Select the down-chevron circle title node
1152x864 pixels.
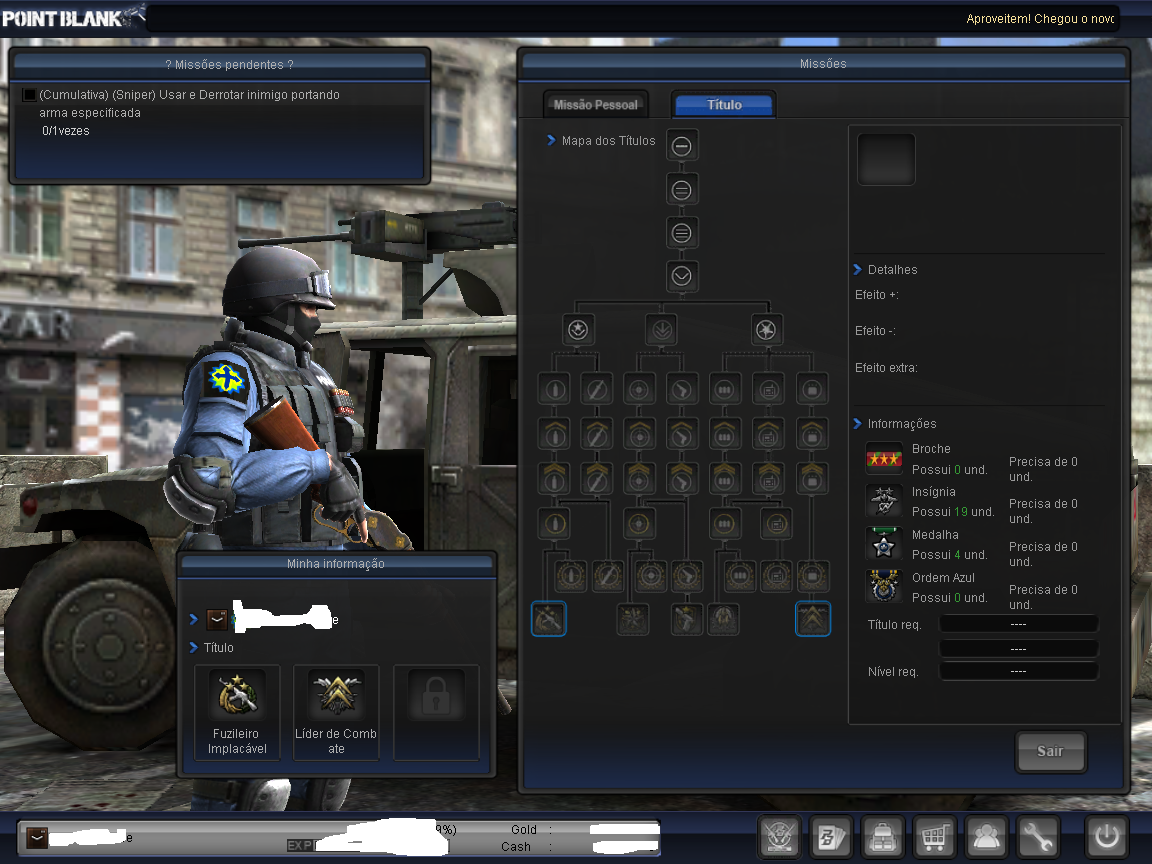[x=682, y=276]
